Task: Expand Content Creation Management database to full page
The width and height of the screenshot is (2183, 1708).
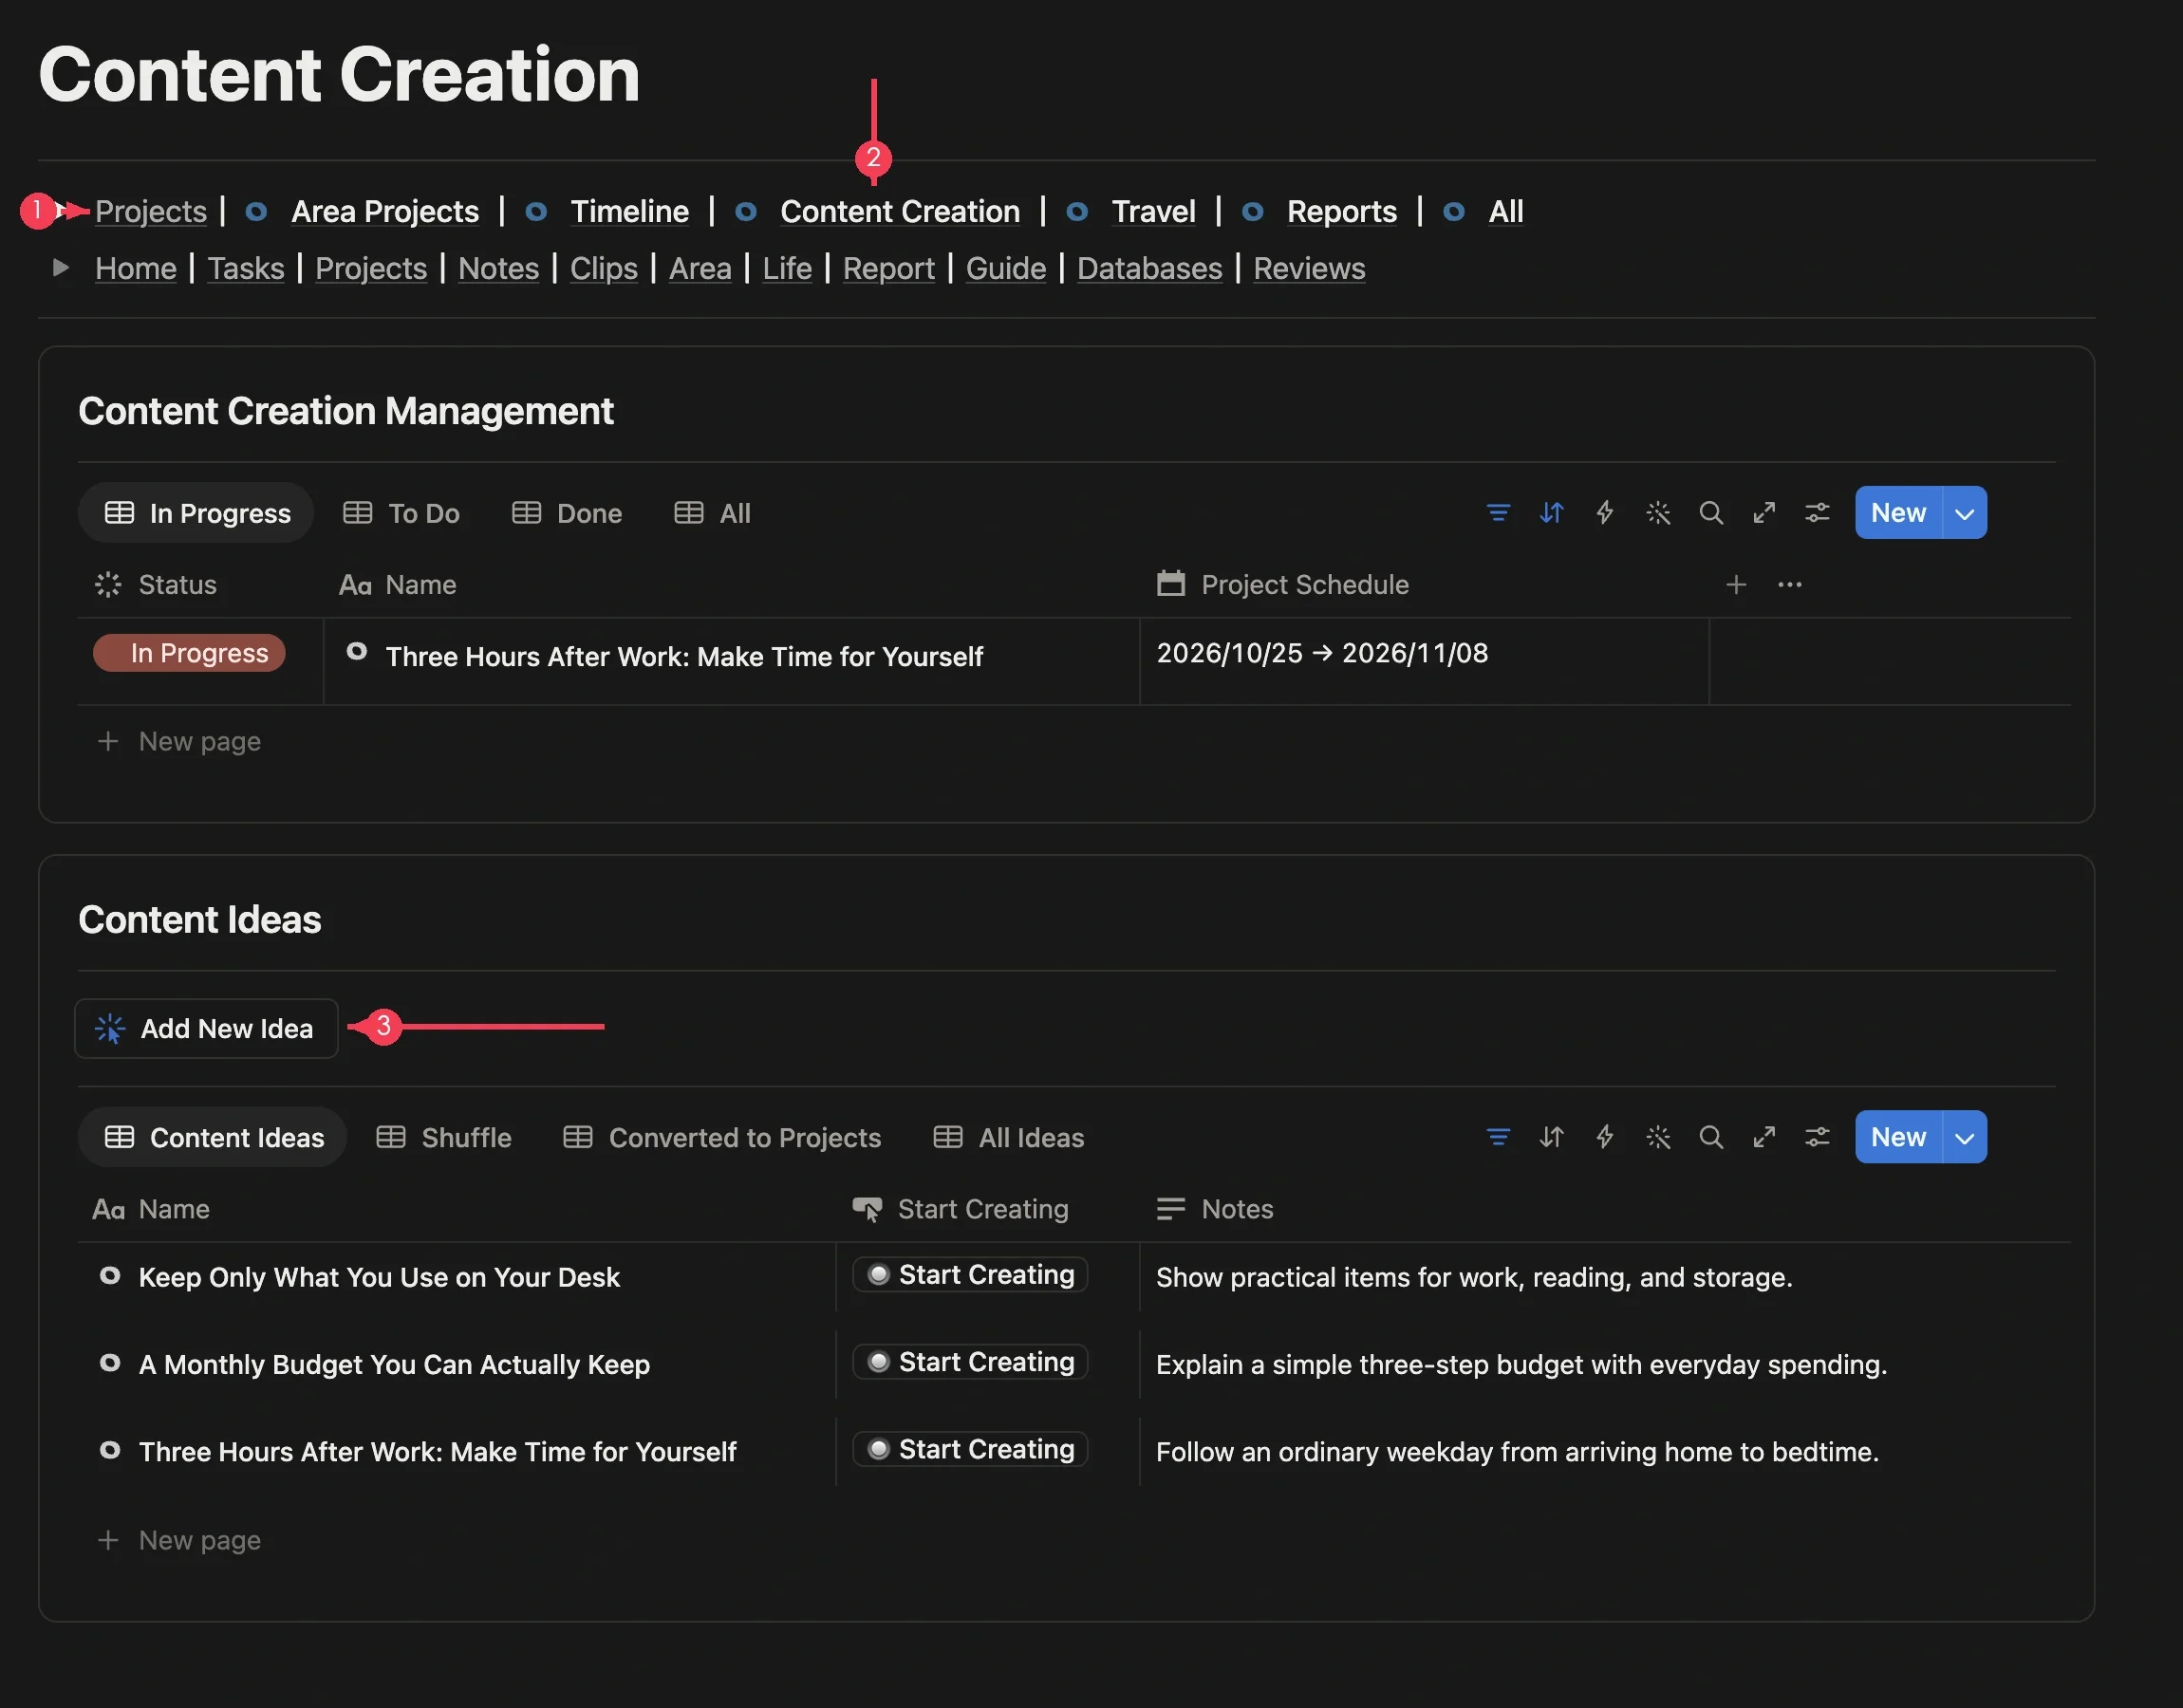Action: click(x=1764, y=513)
